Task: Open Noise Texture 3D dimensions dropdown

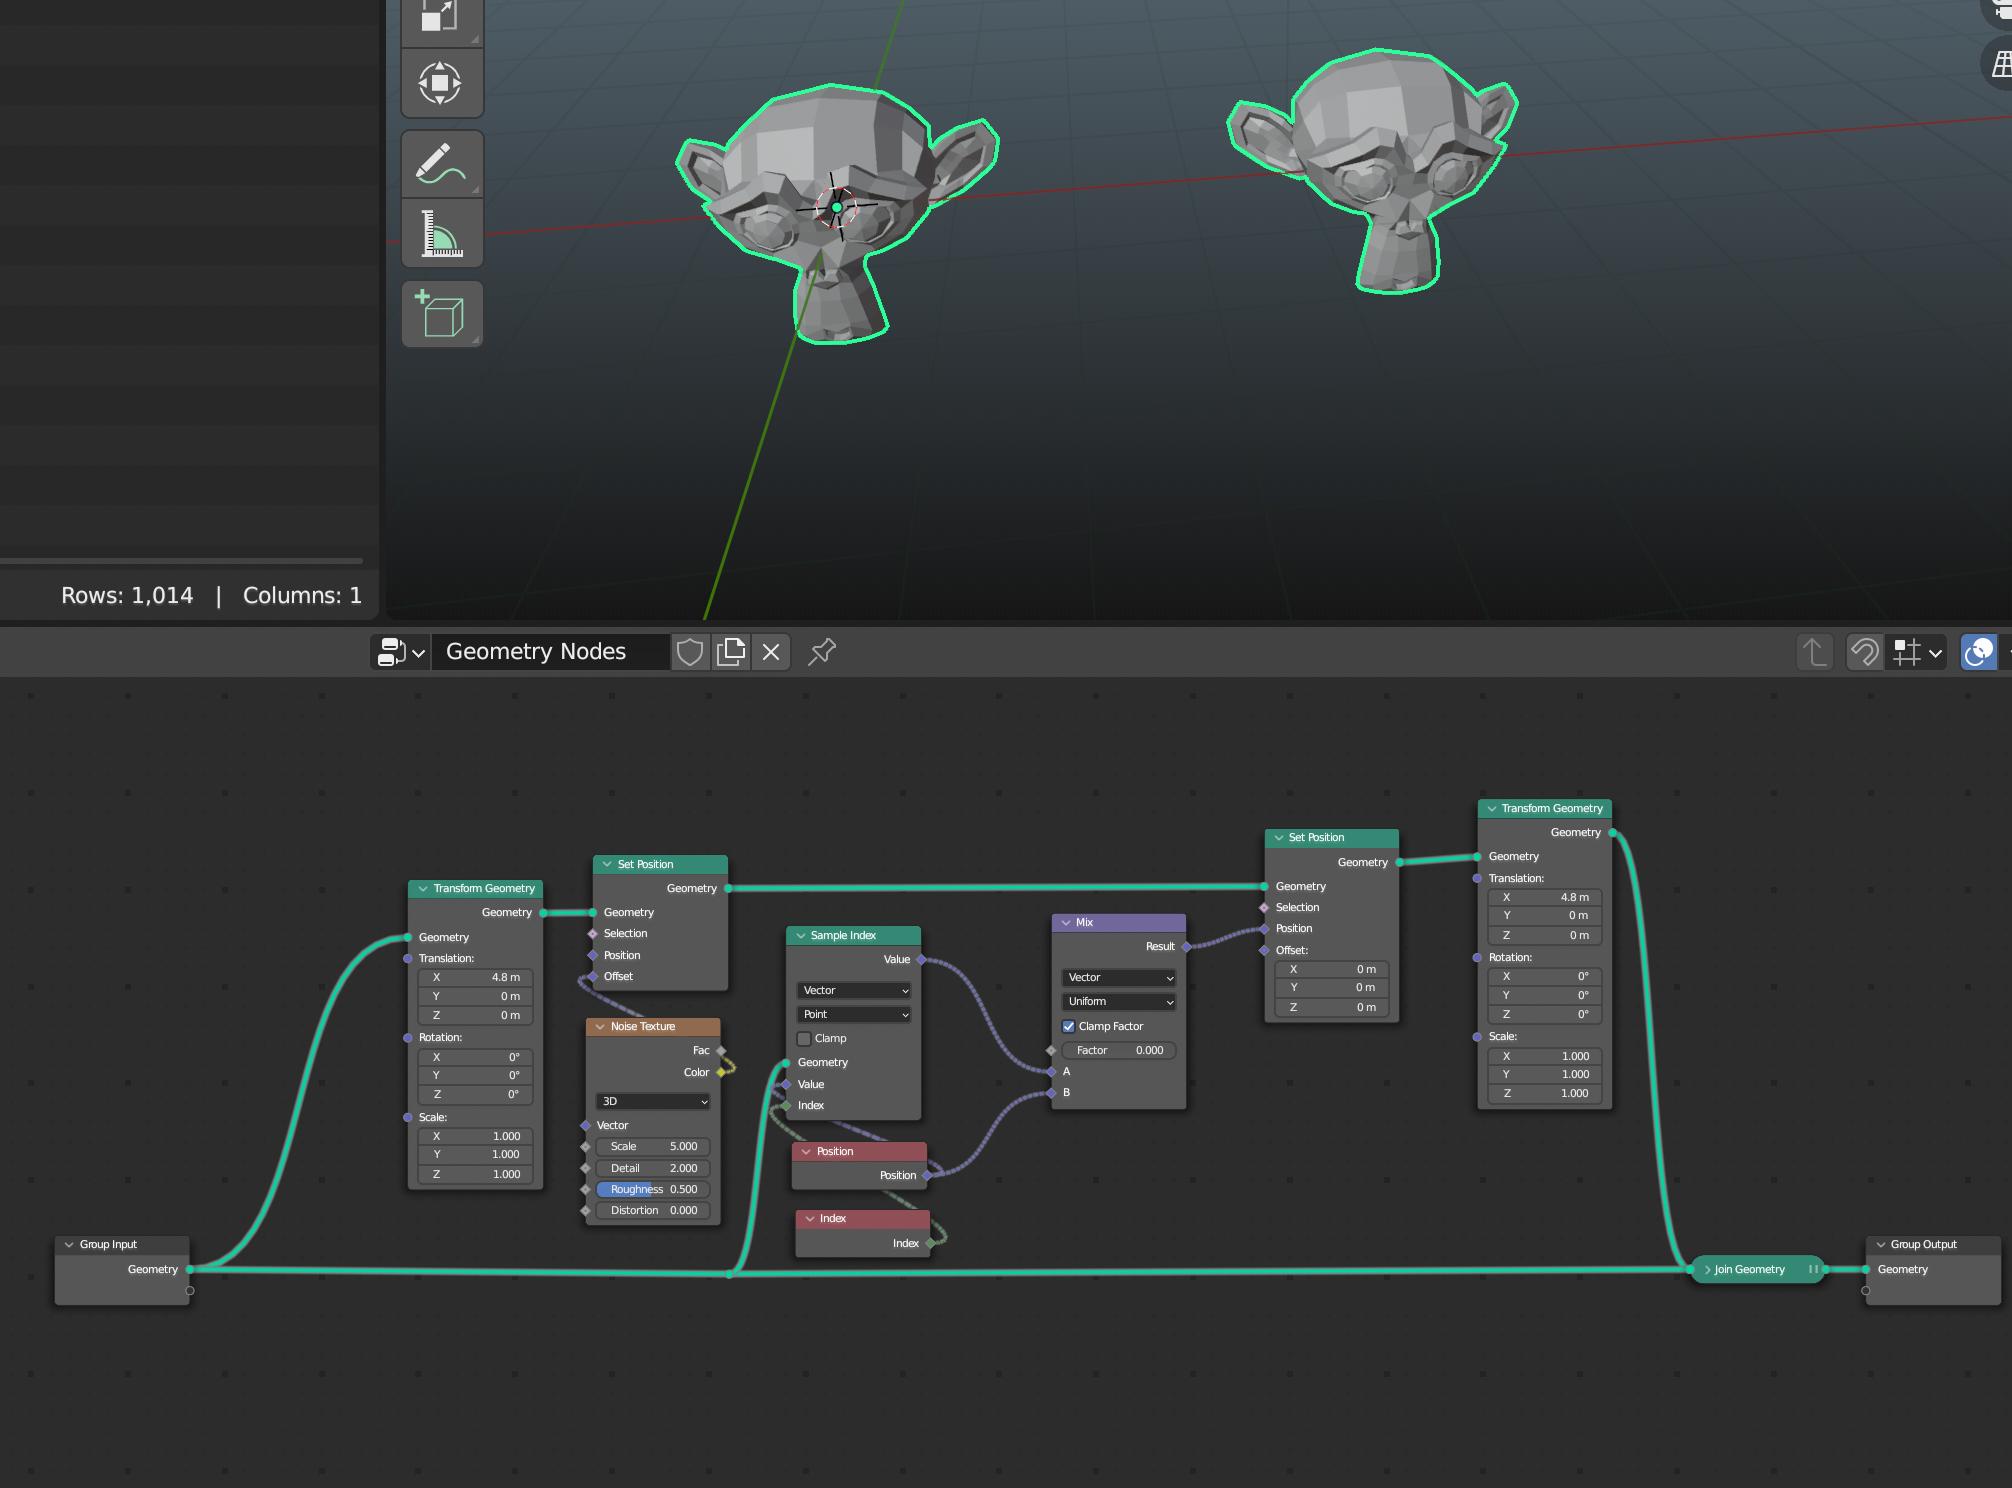Action: point(653,1101)
